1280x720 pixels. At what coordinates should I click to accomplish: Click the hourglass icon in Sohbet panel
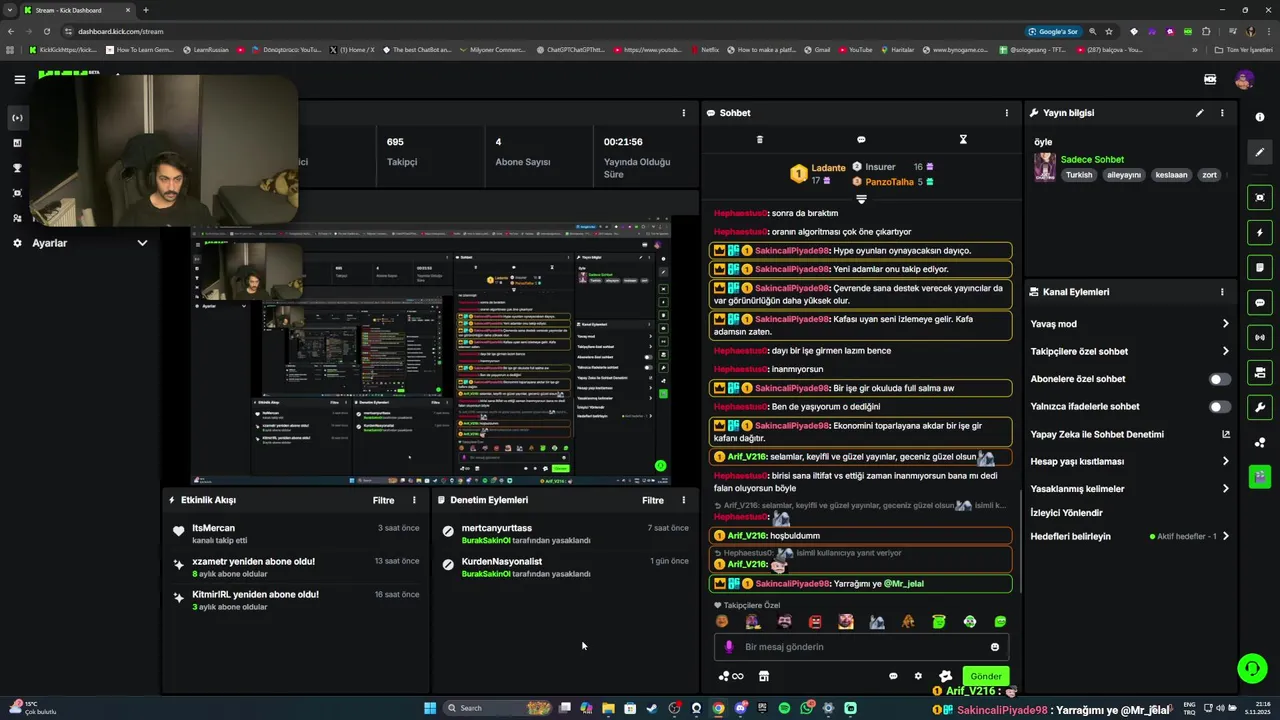click(x=963, y=140)
